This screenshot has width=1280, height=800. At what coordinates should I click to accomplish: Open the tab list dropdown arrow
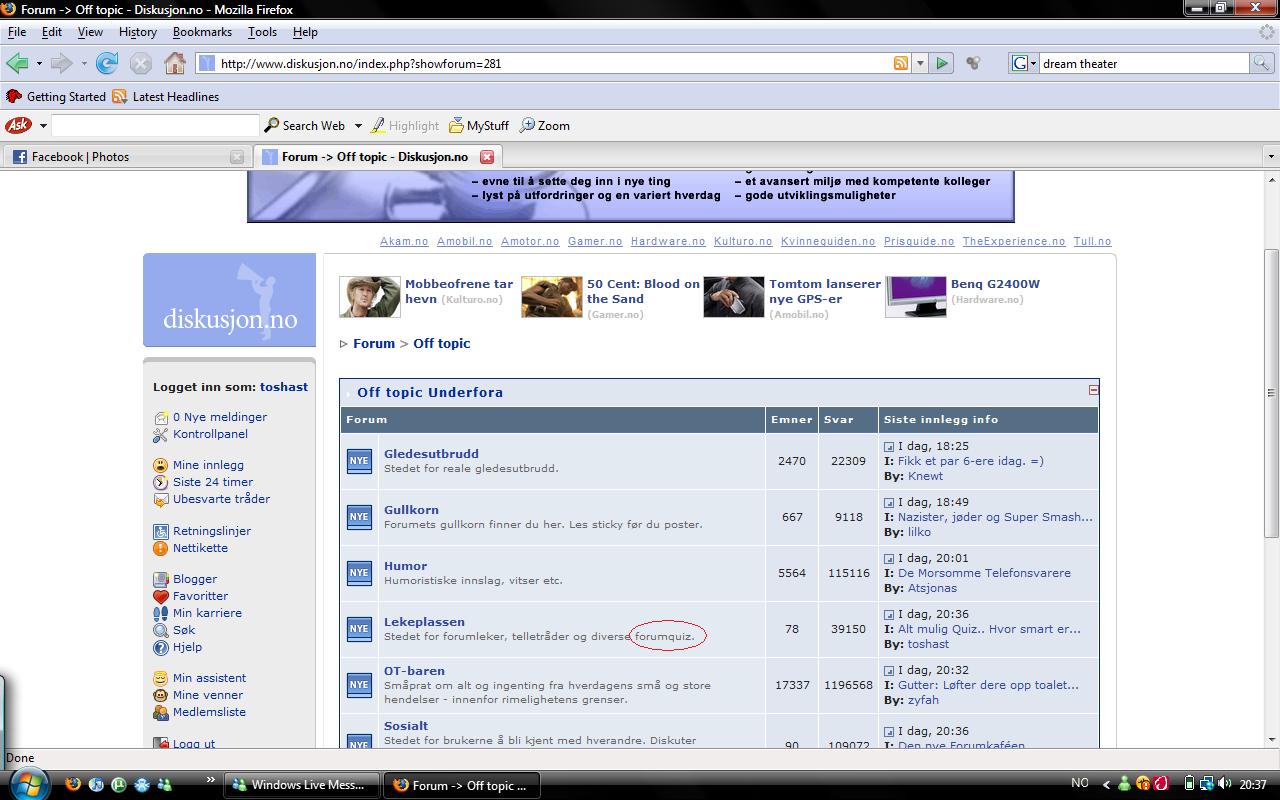click(1271, 157)
